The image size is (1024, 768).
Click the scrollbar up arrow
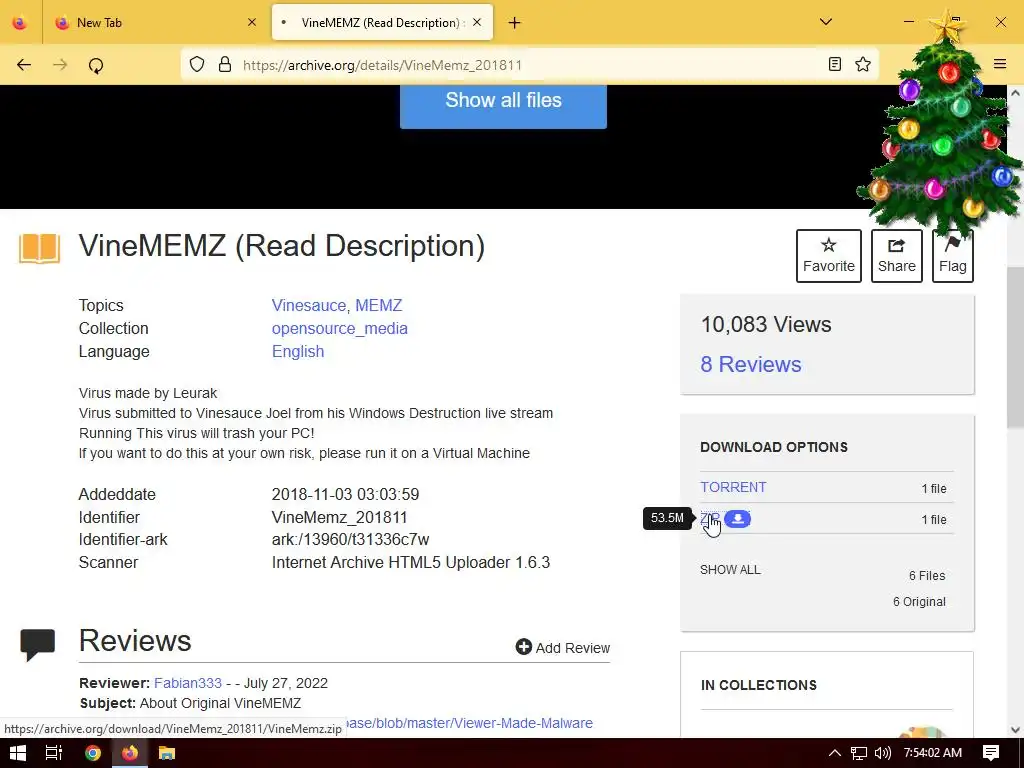click(1015, 93)
